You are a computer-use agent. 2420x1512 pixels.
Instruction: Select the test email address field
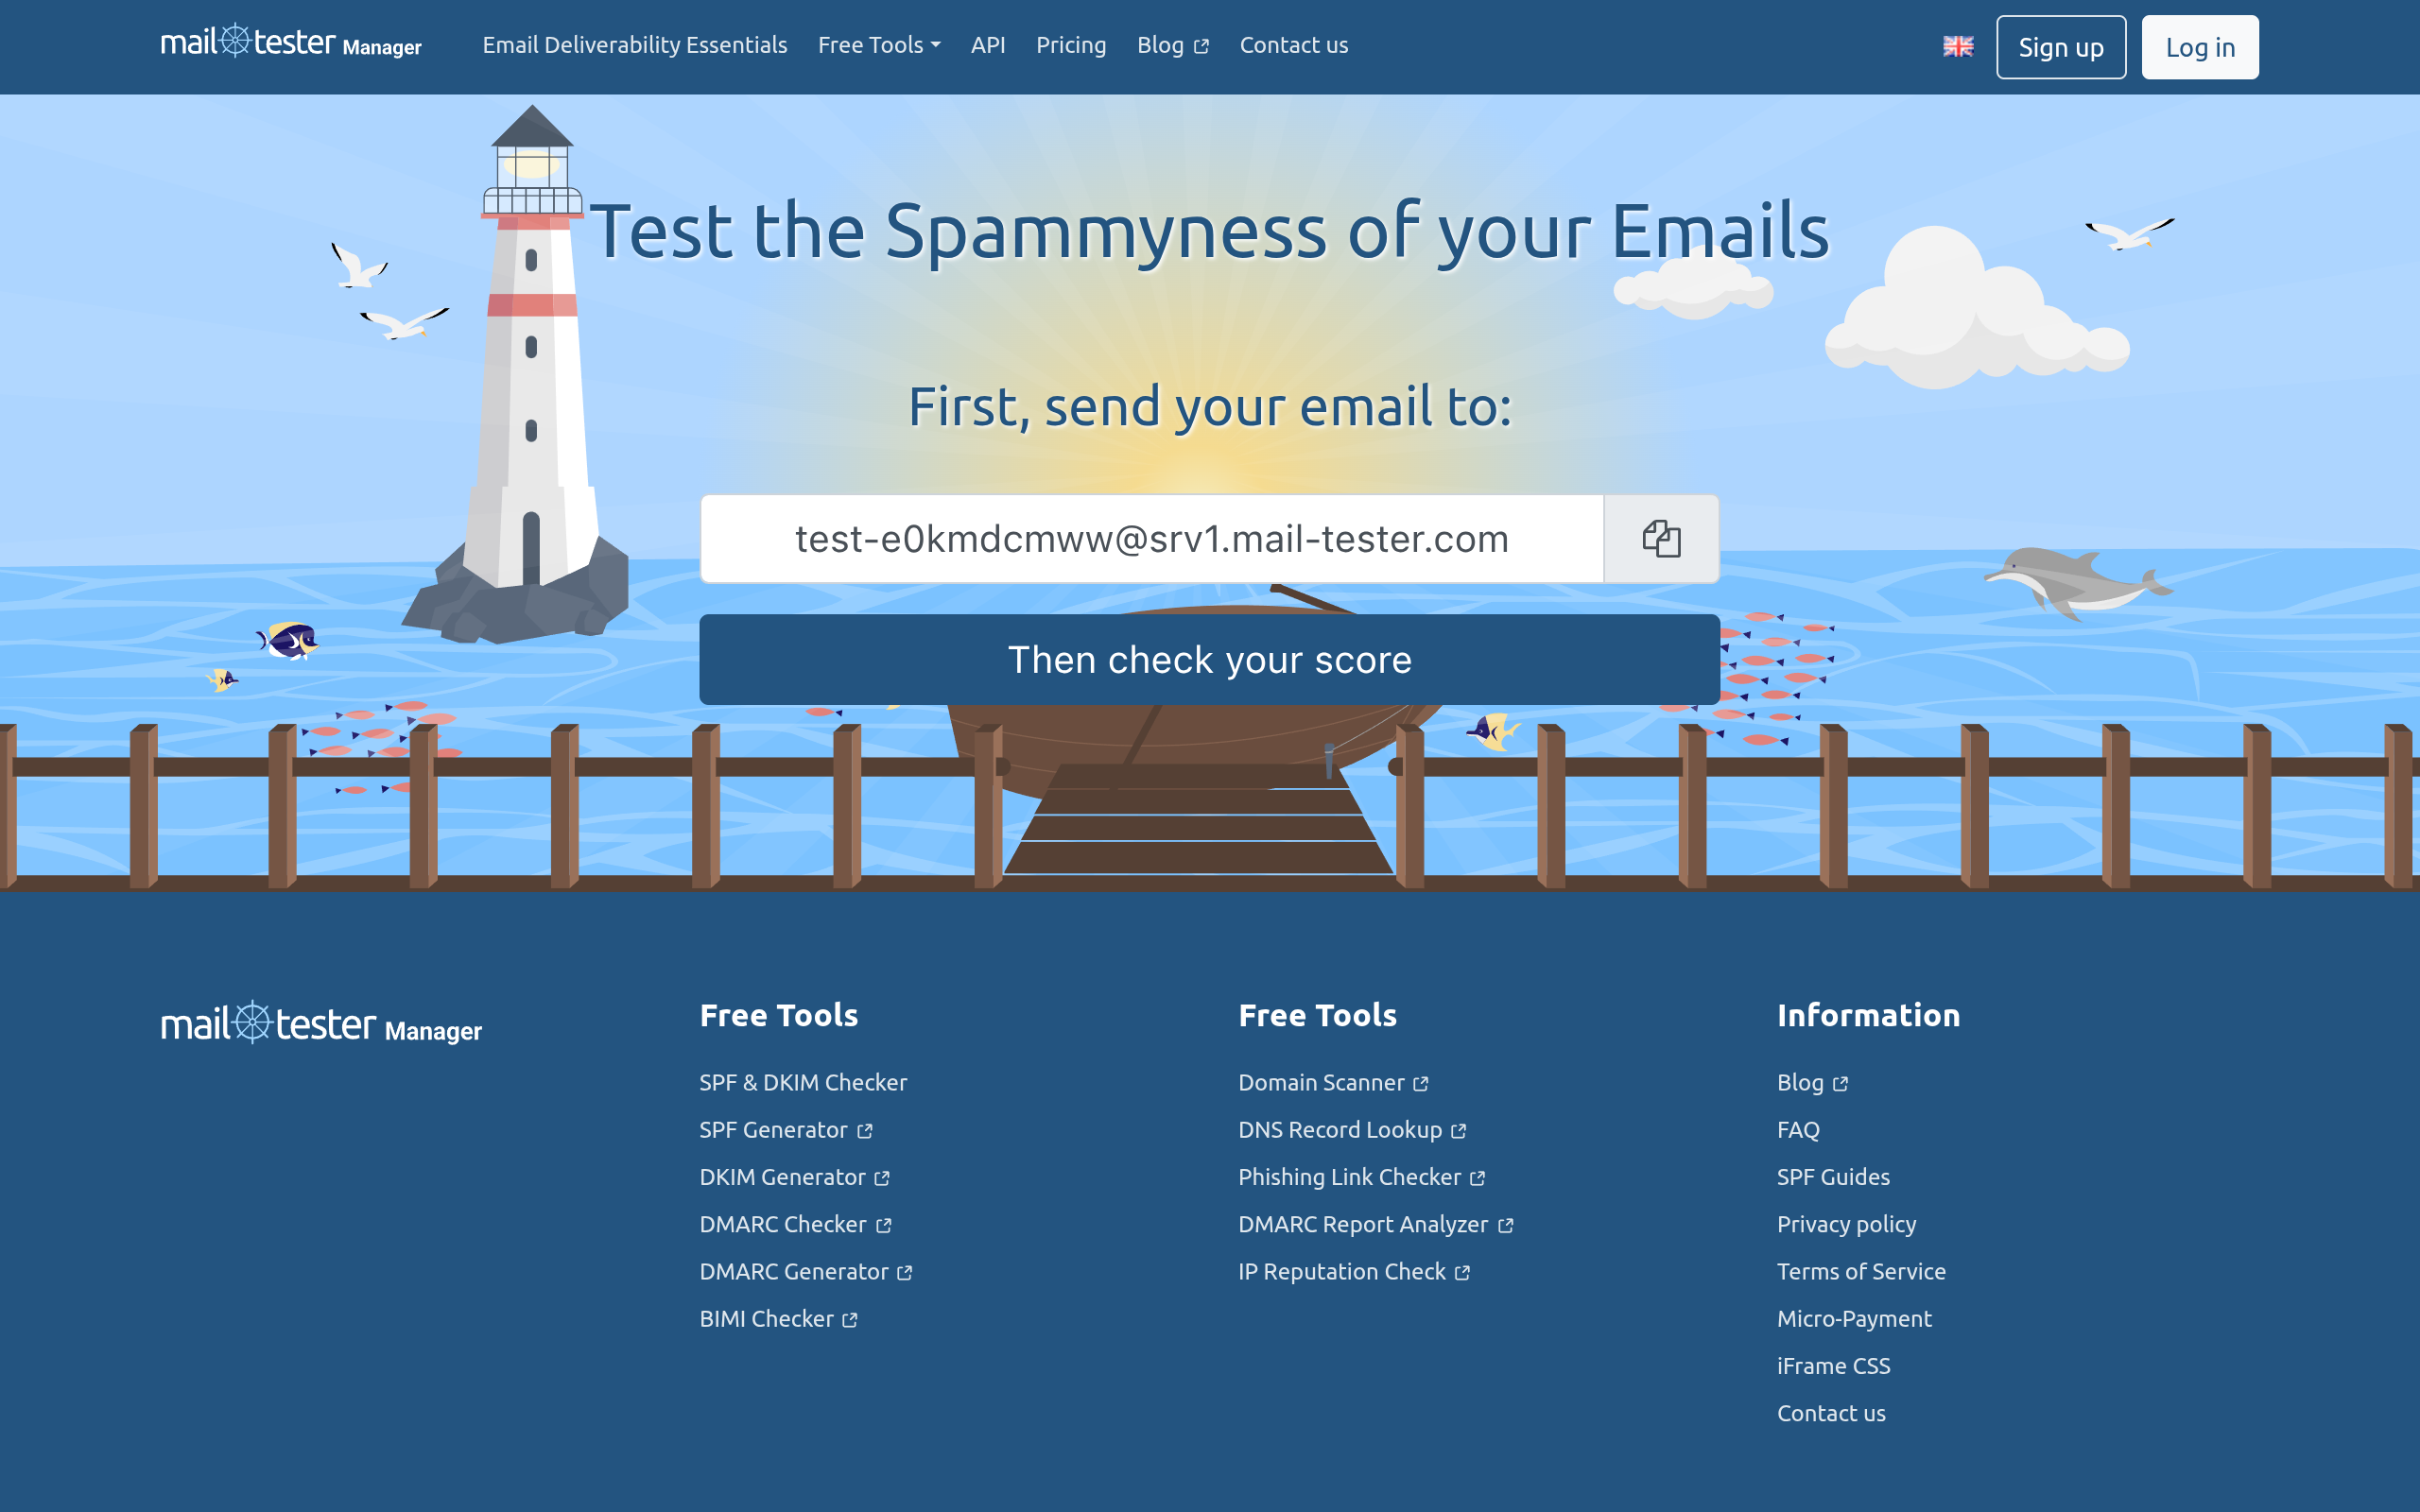[1151, 539]
